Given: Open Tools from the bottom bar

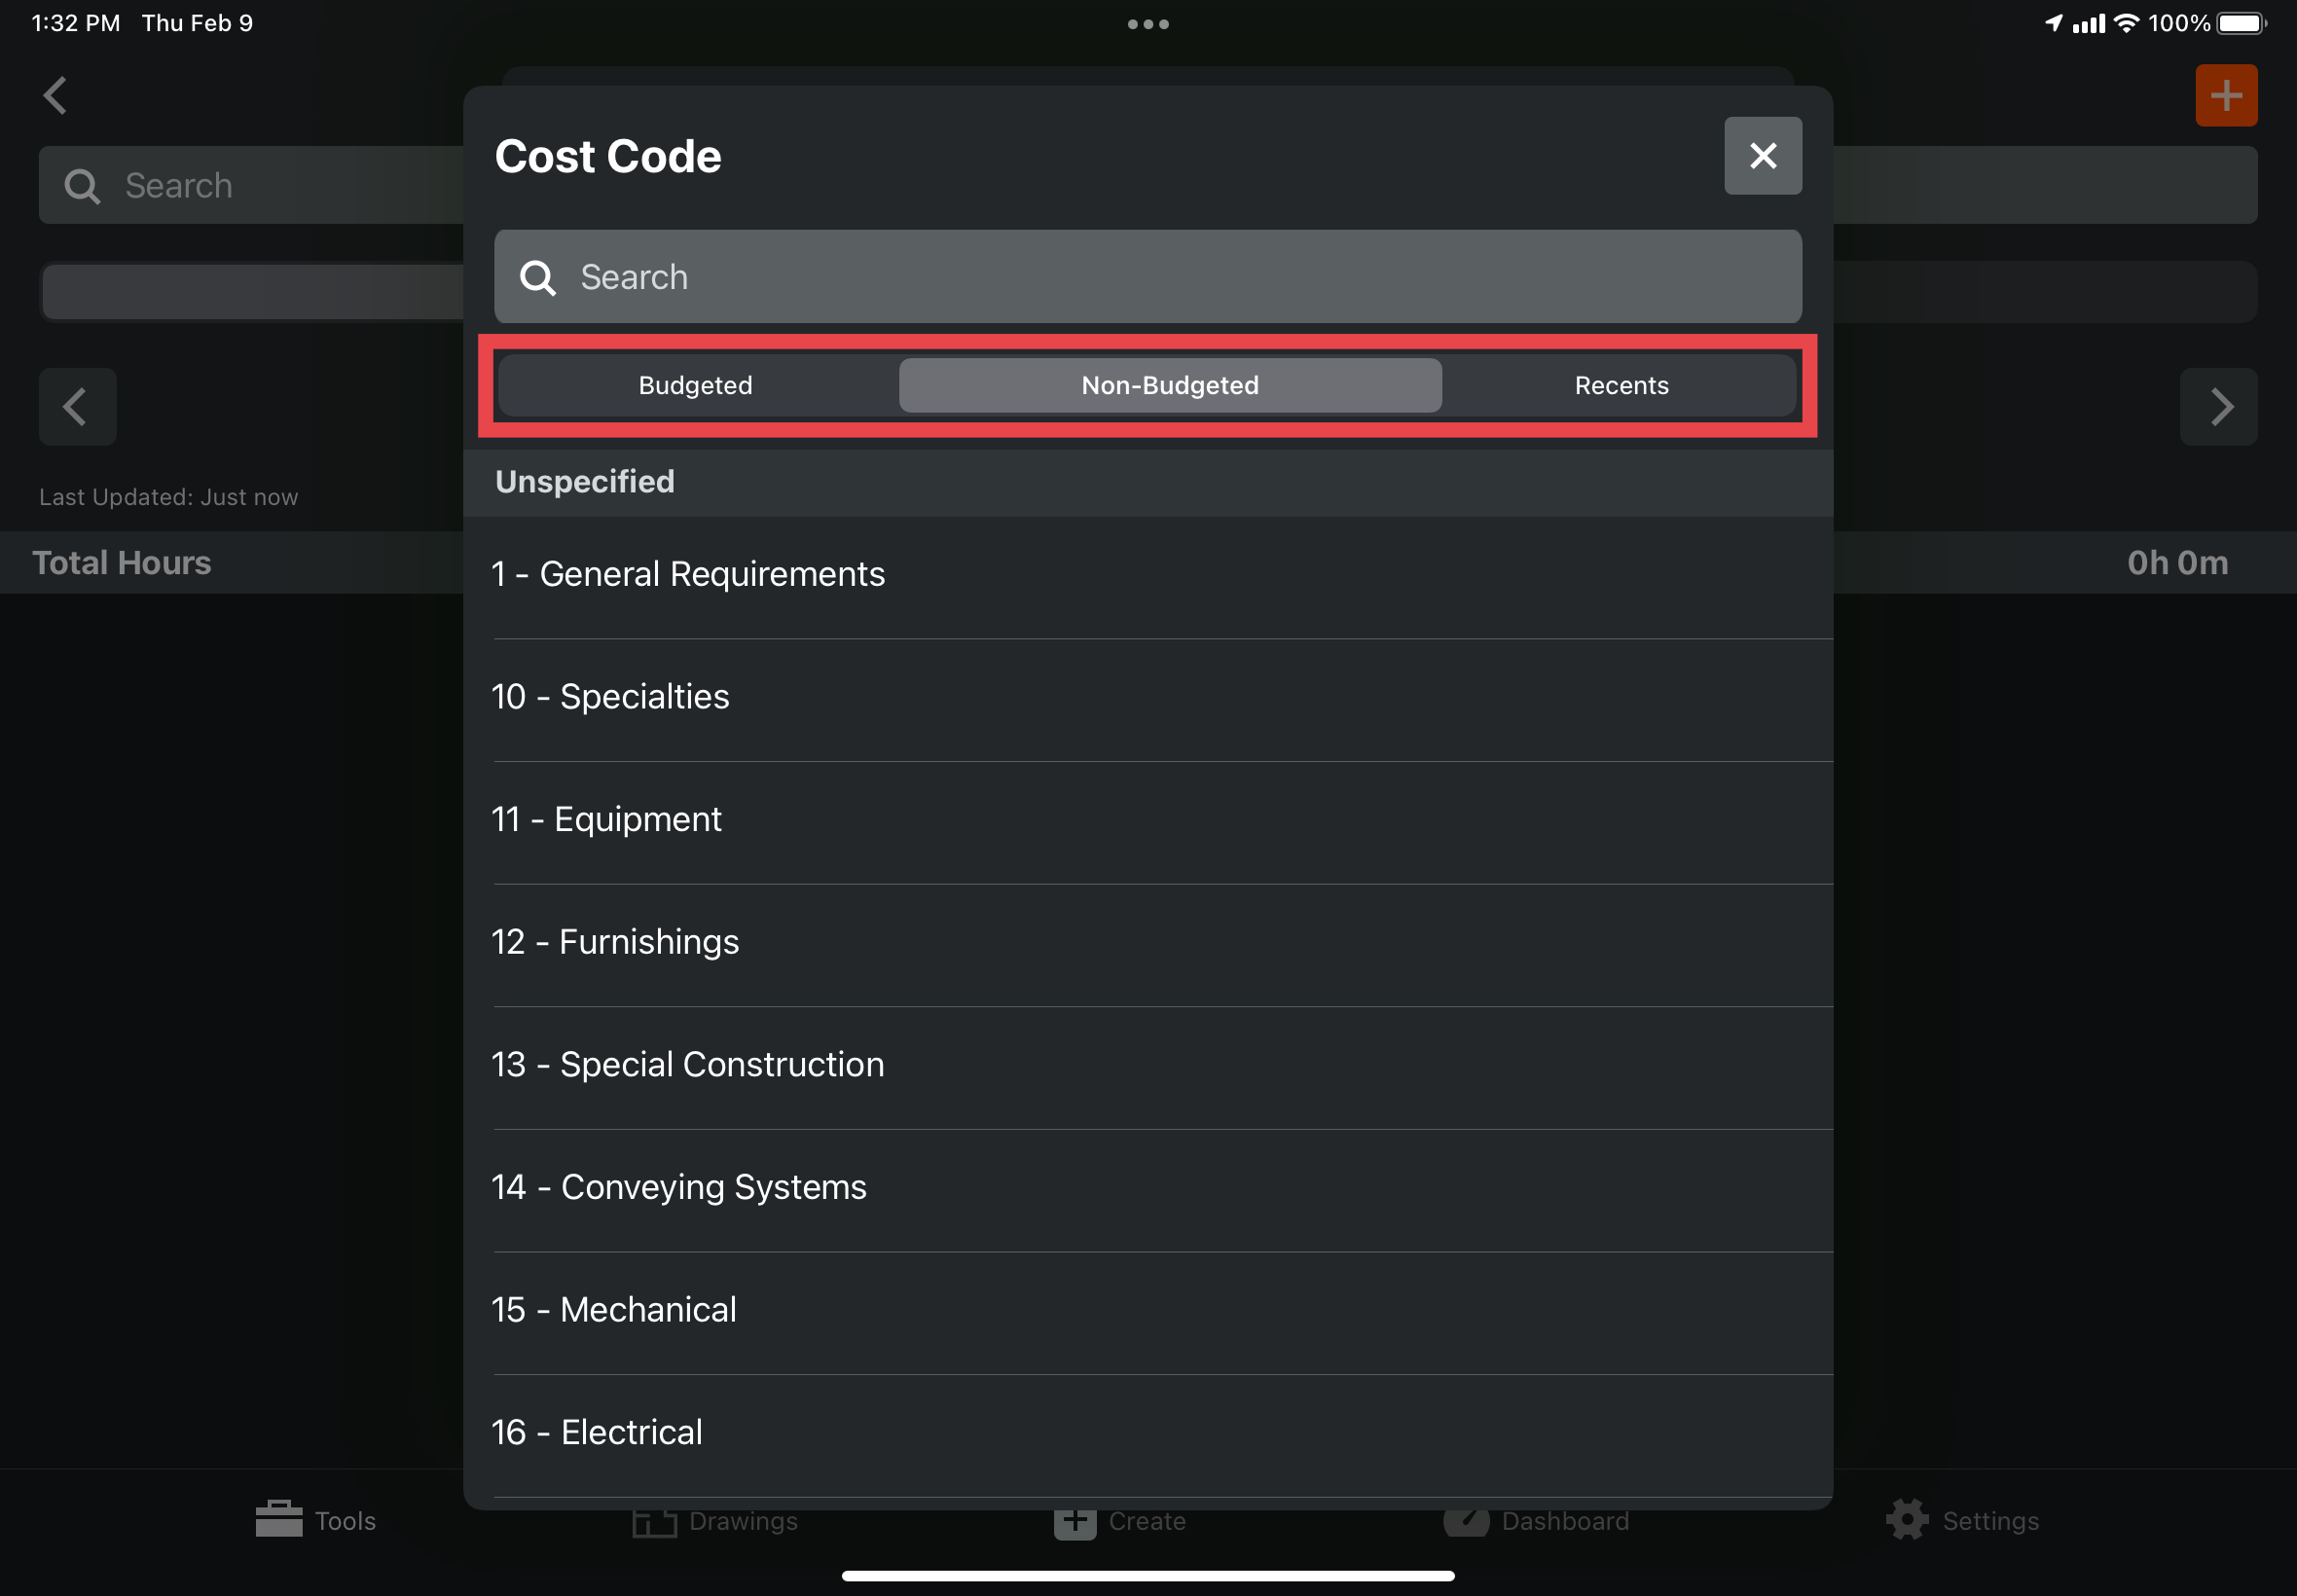Looking at the screenshot, I should [316, 1520].
